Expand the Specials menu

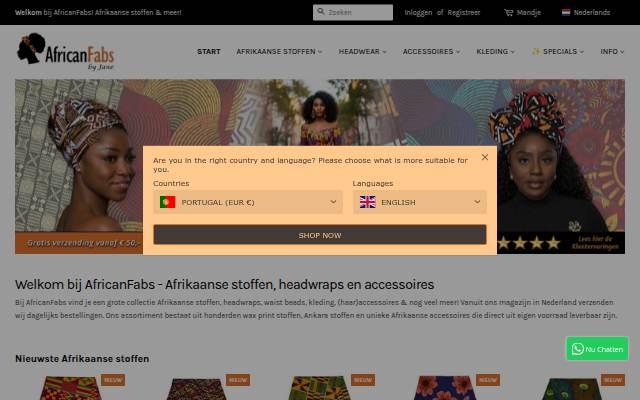click(x=558, y=51)
